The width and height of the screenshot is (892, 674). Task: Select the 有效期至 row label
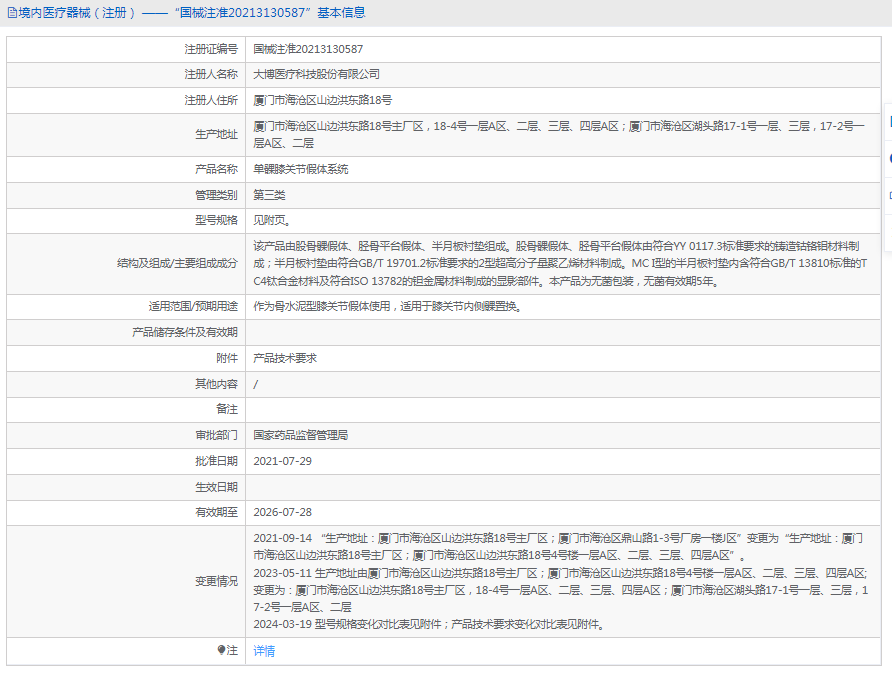pyautogui.click(x=216, y=512)
